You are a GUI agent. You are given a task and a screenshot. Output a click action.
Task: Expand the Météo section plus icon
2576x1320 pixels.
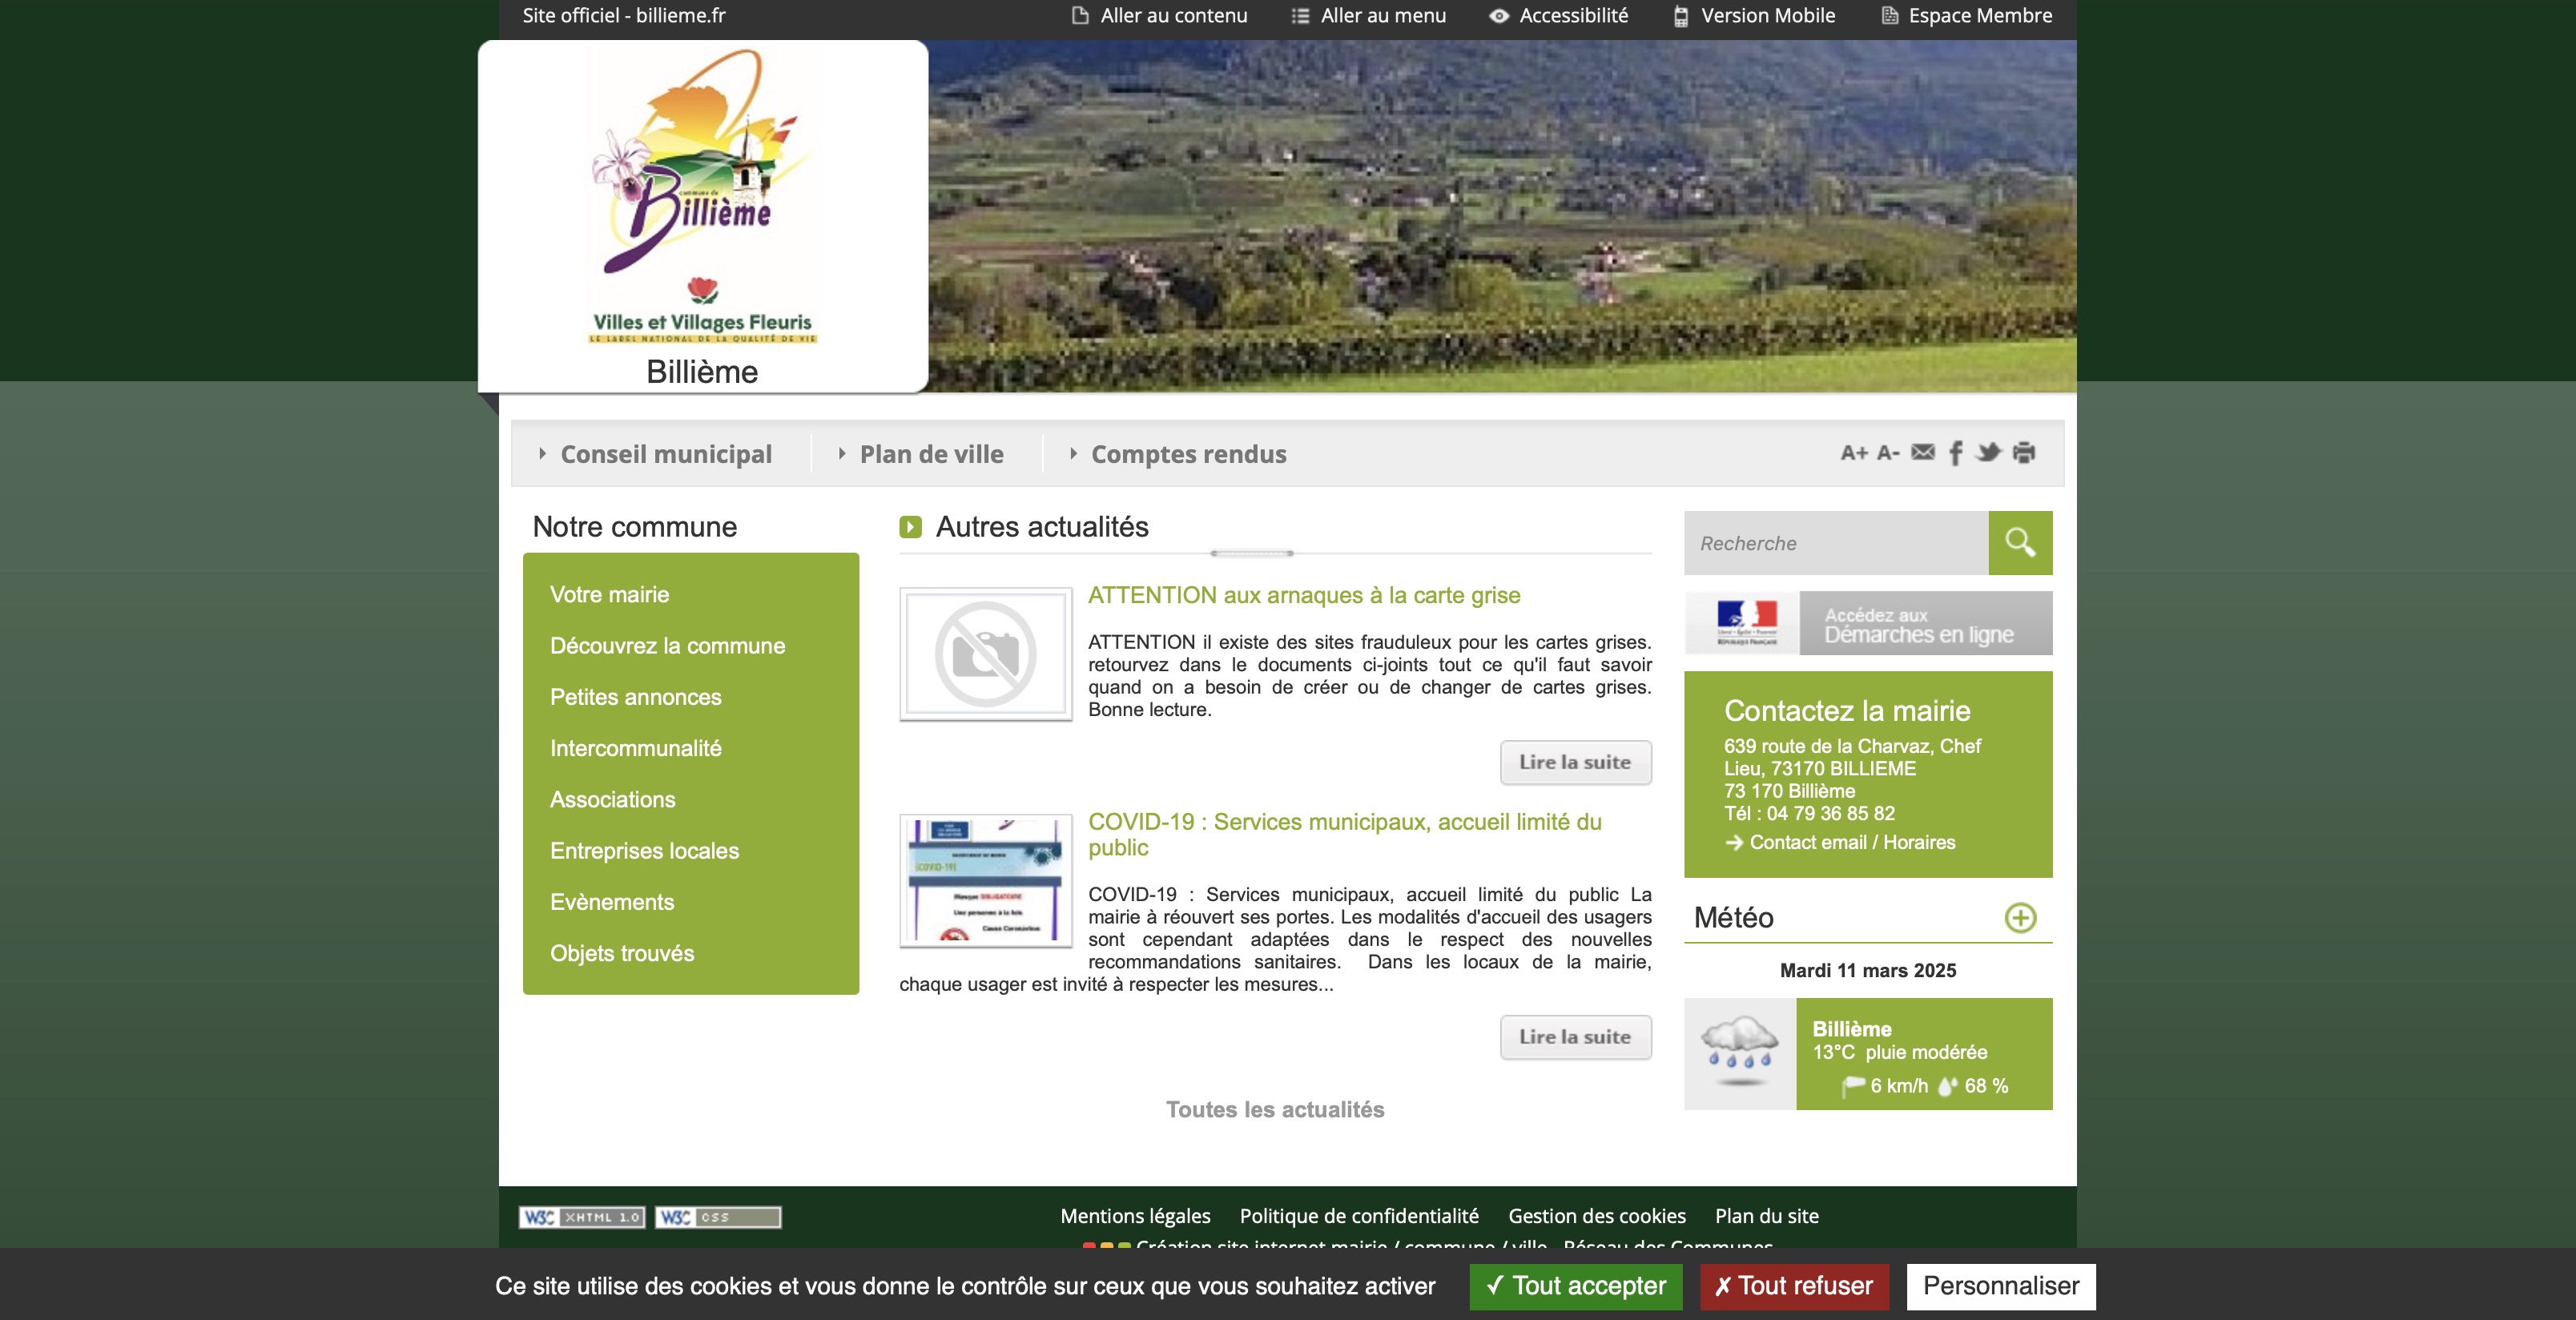(x=2020, y=917)
